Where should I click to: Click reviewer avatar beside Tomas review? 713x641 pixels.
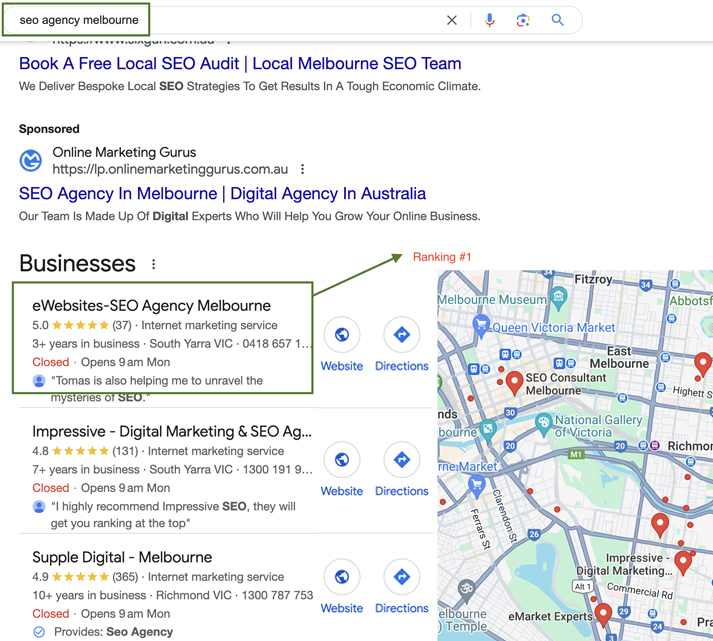click(39, 381)
